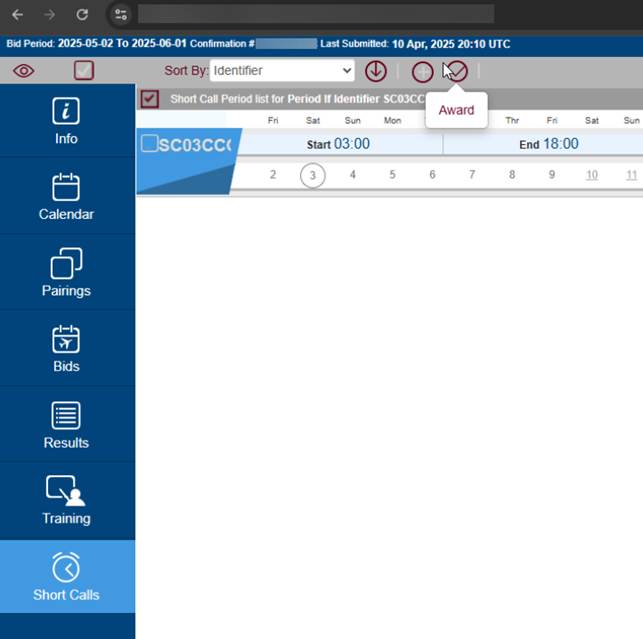Select the Short Calls section
Viewport: 643px width, 639px height.
[x=66, y=577]
